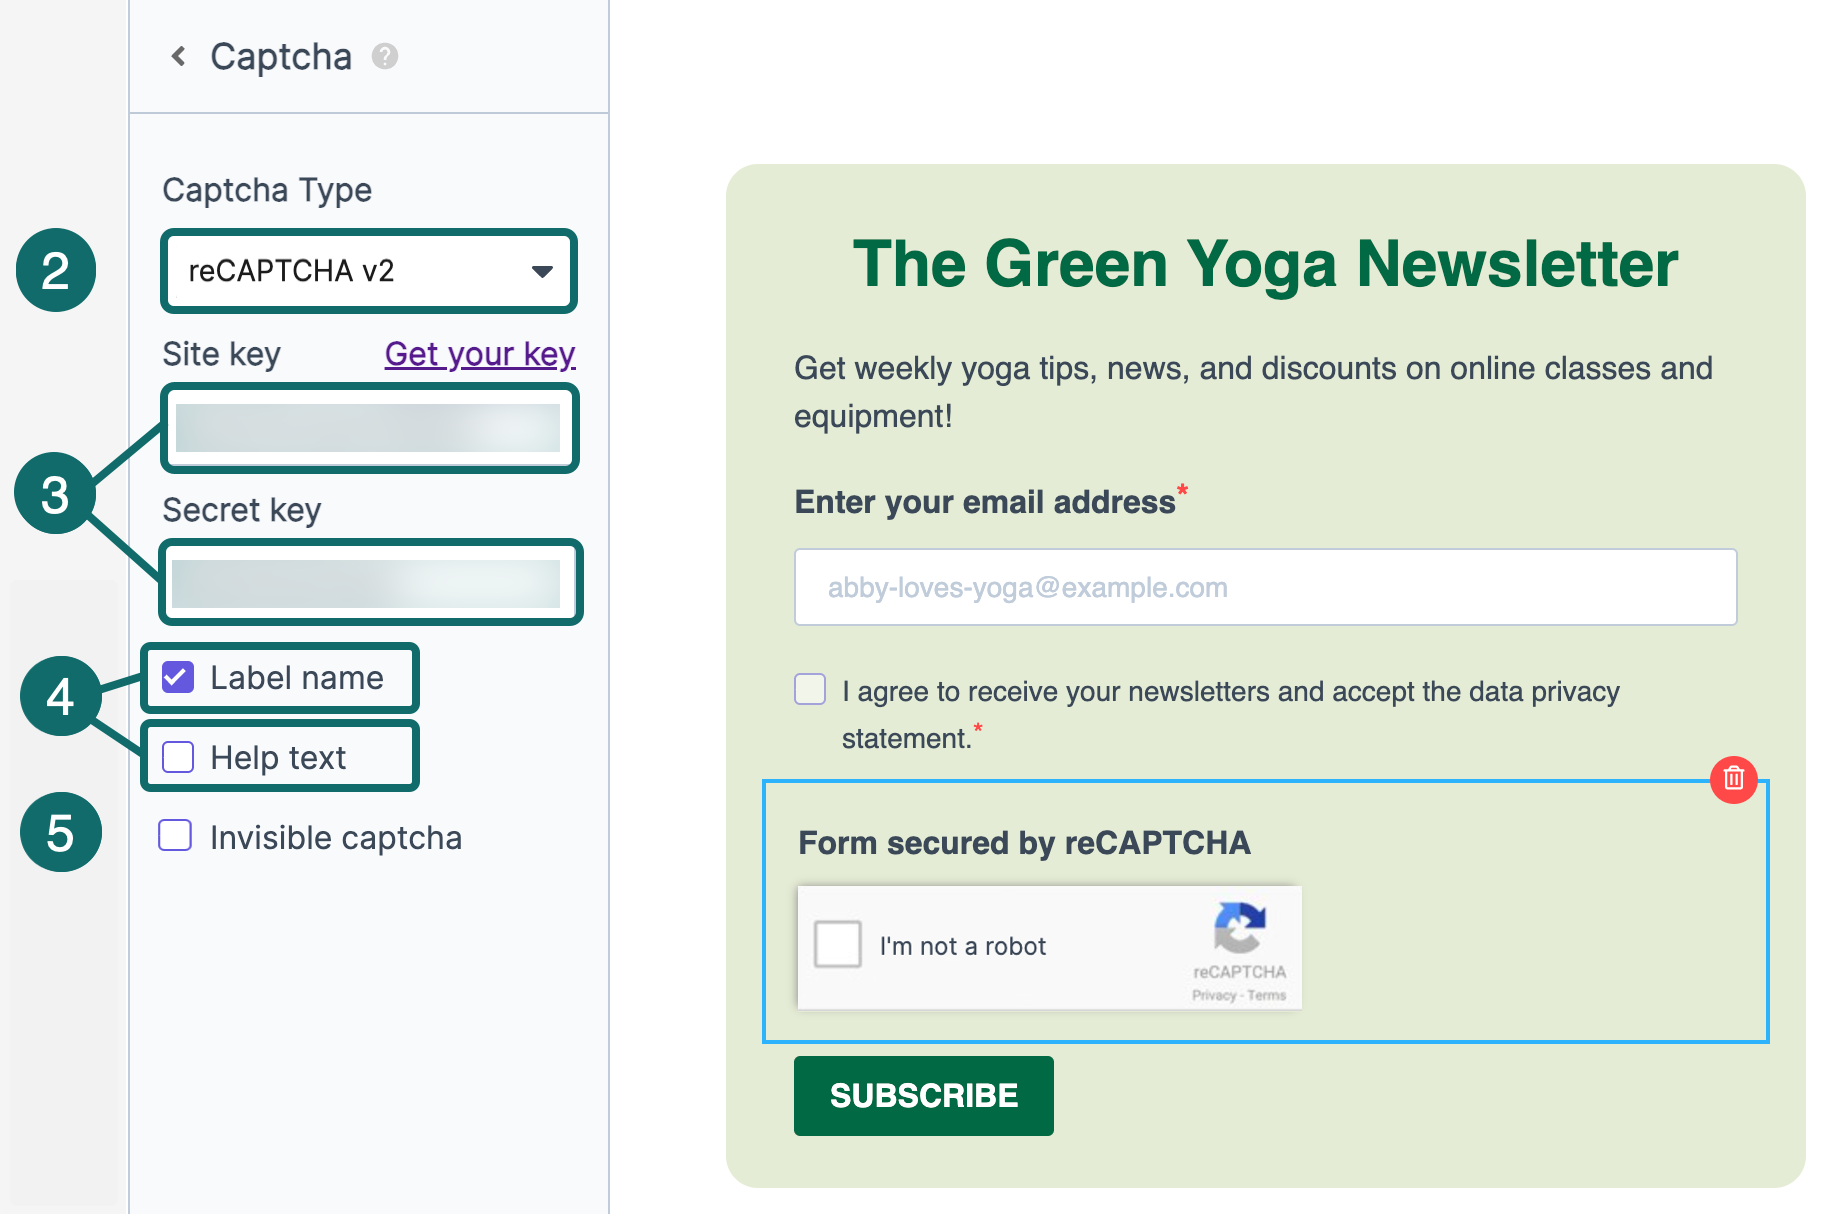This screenshot has width=1834, height=1214.
Task: Open the Get your key link
Action: (480, 354)
